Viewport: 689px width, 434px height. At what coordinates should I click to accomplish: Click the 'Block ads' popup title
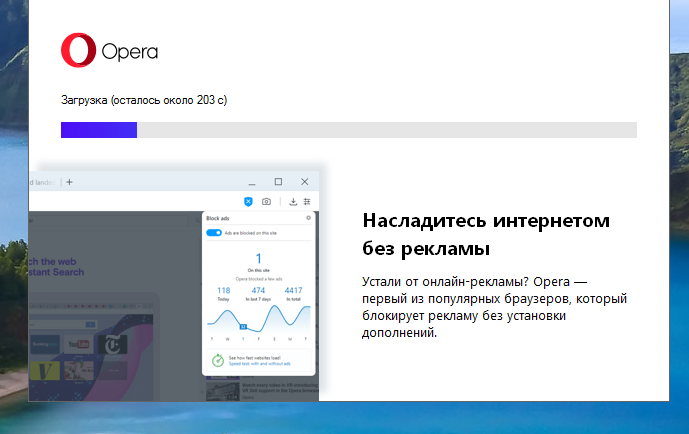click(218, 218)
